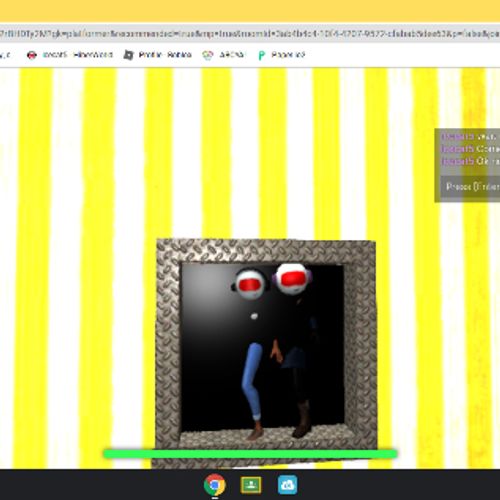The height and width of the screenshot is (500, 500).
Task: Select the first purple username in chat
Action: coord(458,137)
